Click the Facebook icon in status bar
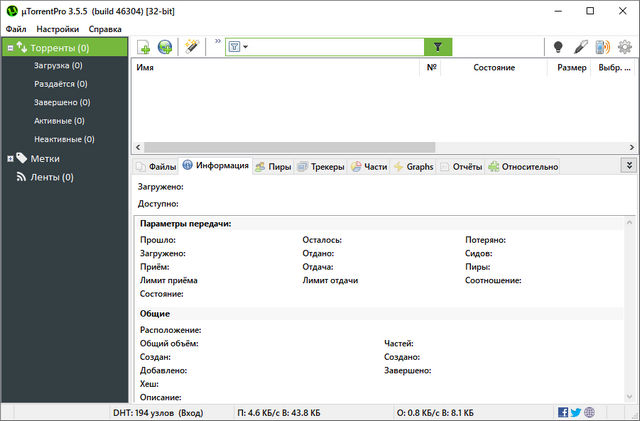Image resolution: width=640 pixels, height=421 pixels. click(x=563, y=411)
